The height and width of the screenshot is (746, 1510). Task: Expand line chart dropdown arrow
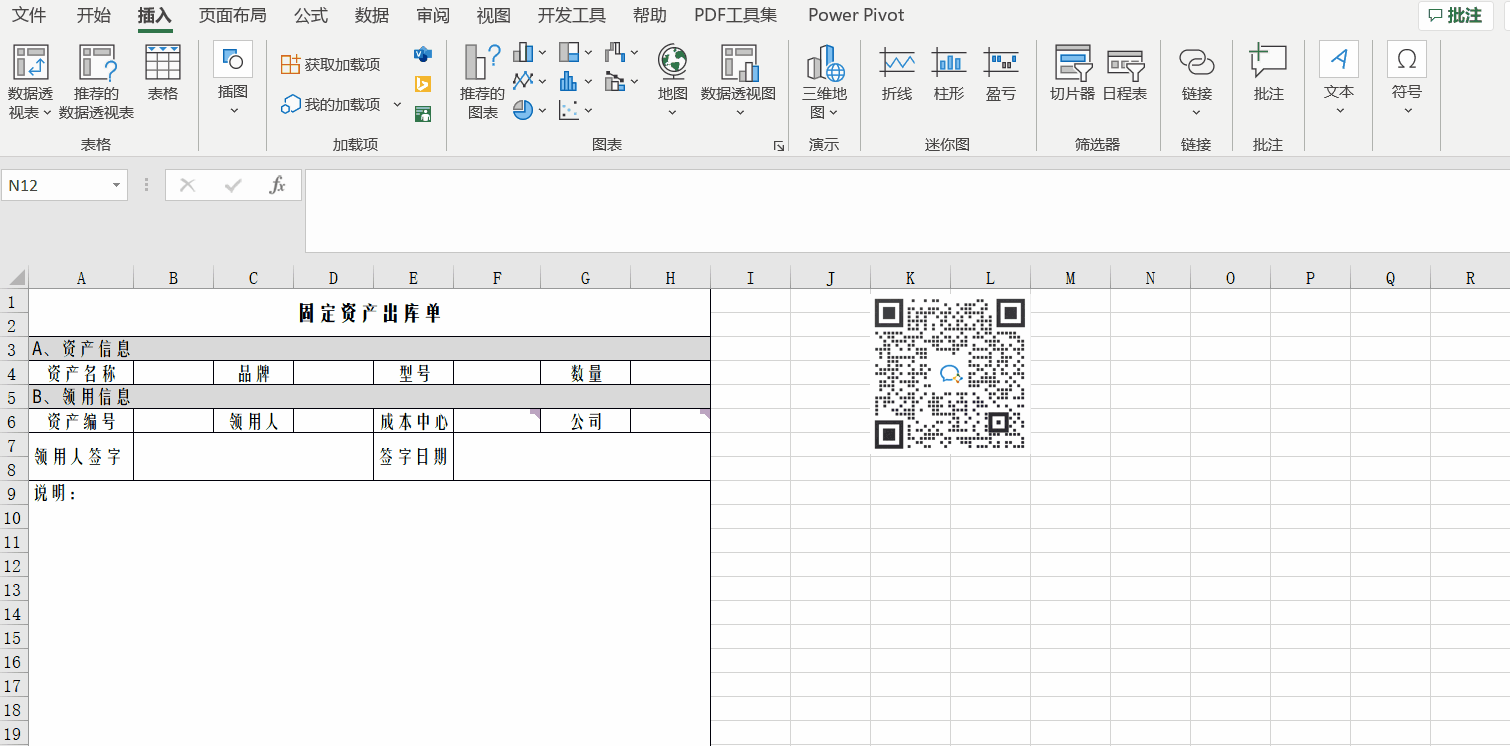click(543, 81)
